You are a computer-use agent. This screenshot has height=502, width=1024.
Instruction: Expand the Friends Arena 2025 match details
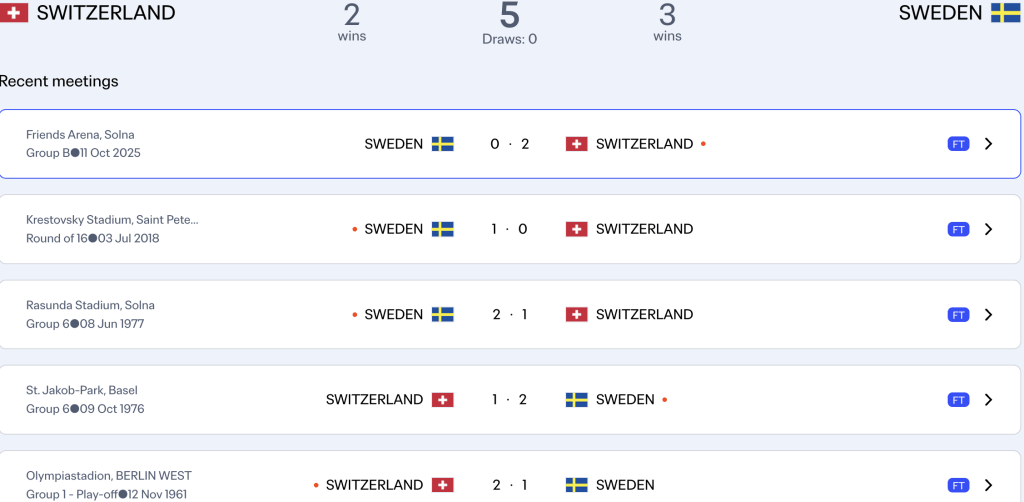988,144
